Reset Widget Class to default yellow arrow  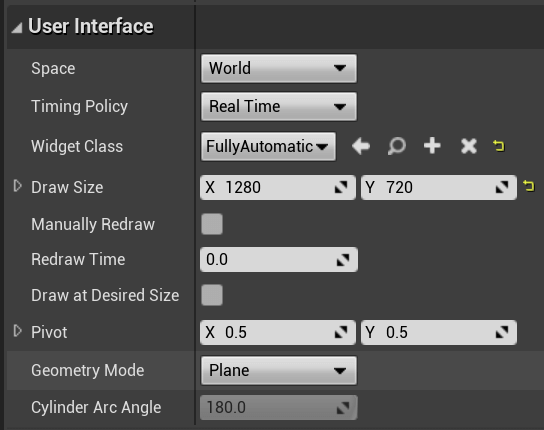click(499, 146)
